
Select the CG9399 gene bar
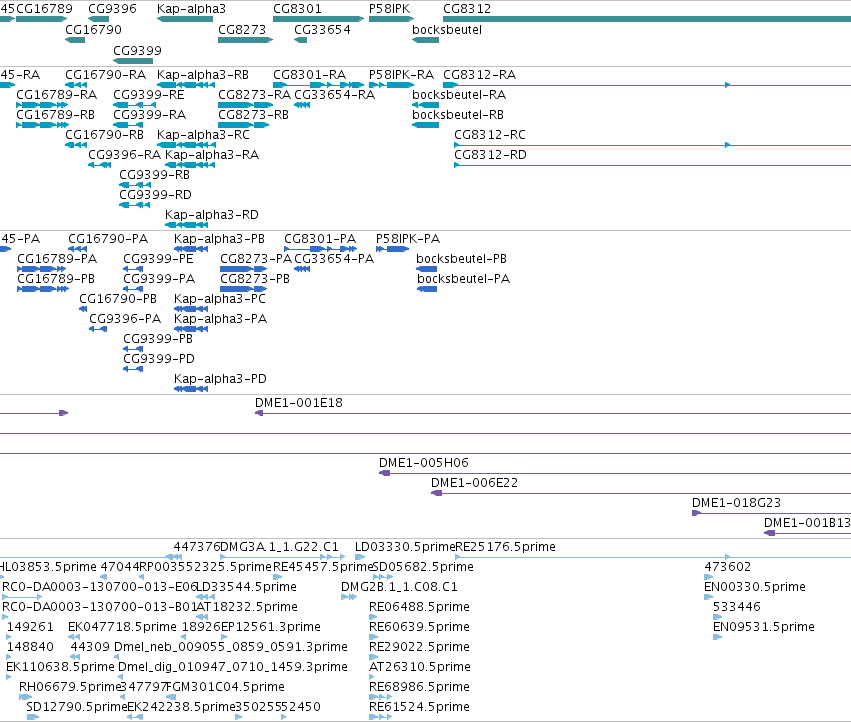(x=133, y=61)
